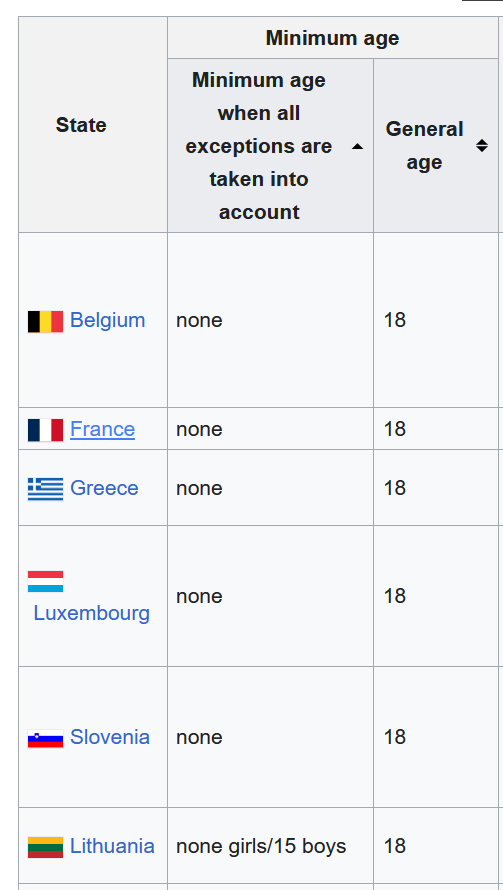Screen dimensions: 503x890
Task: Click the top Minimum age group header
Action: pyautogui.click(x=333, y=38)
